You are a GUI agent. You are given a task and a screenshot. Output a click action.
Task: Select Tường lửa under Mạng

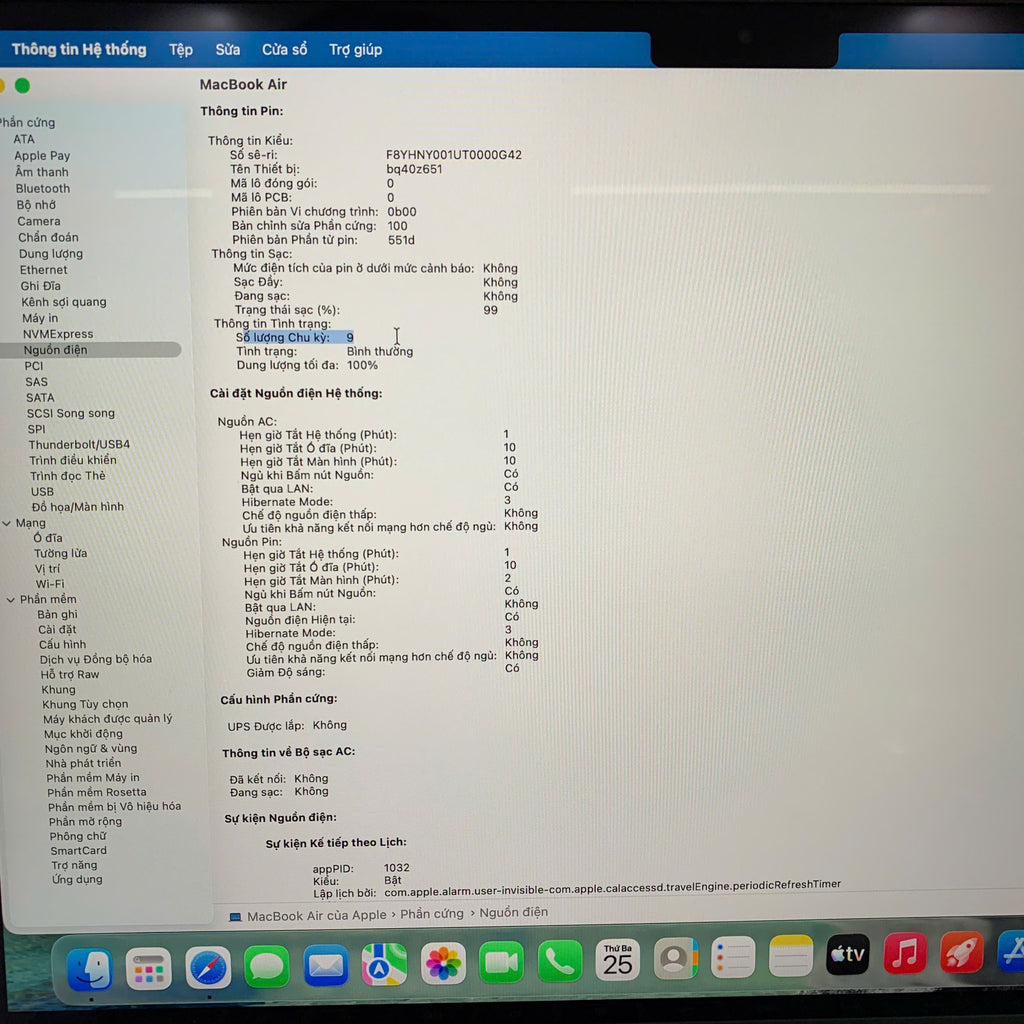60,553
